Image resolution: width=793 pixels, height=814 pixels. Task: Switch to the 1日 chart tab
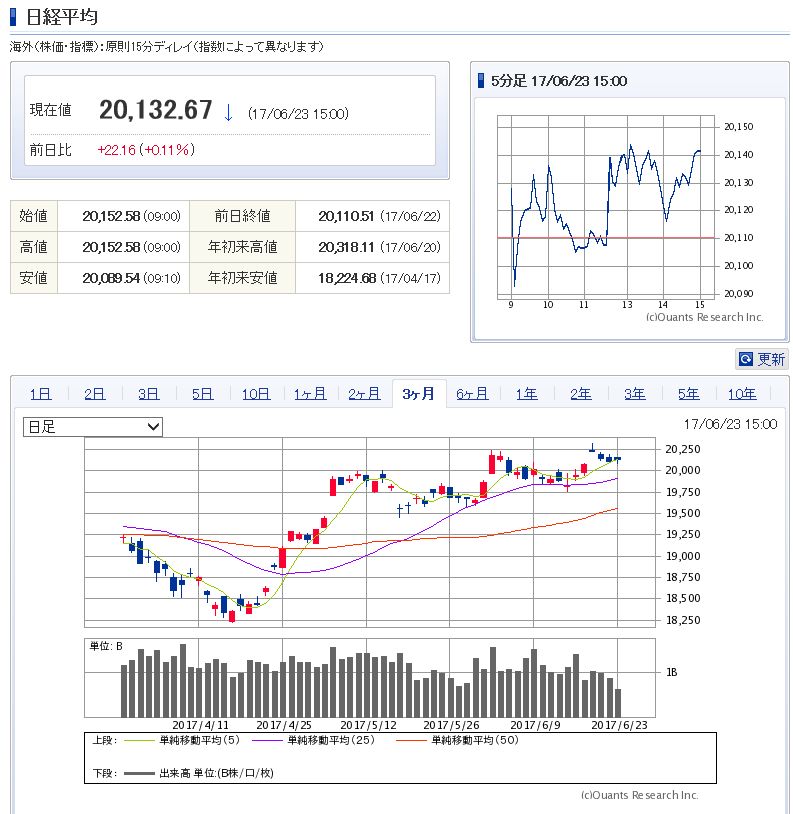[x=40, y=394]
